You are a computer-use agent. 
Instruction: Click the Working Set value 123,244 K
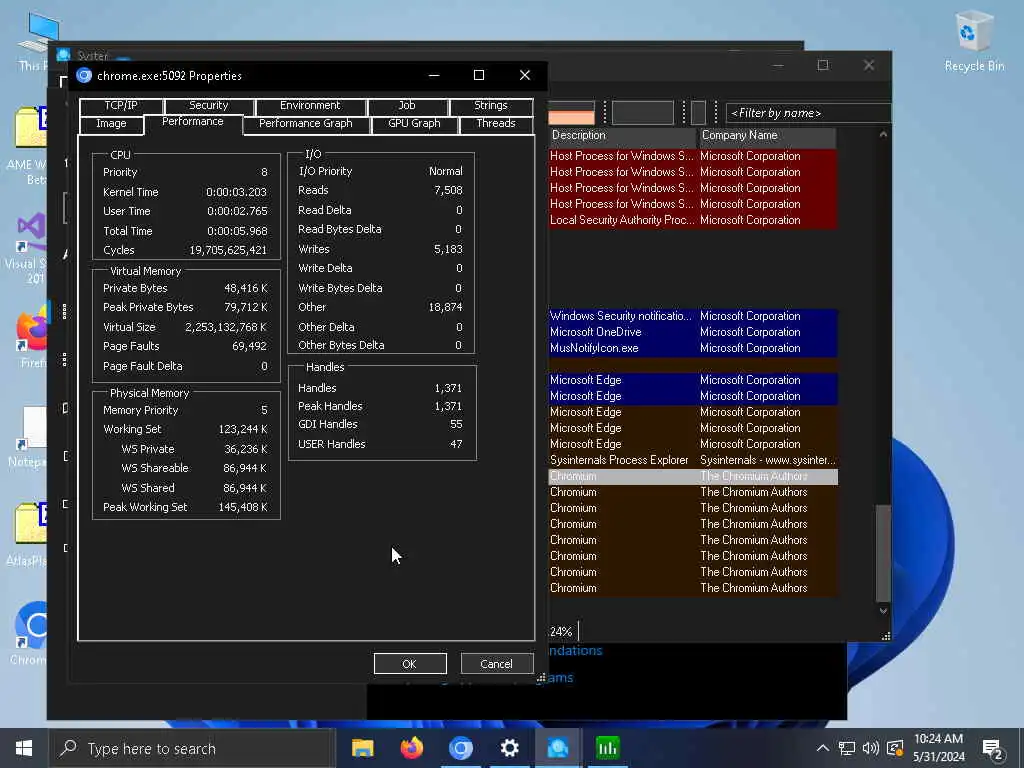(x=243, y=430)
